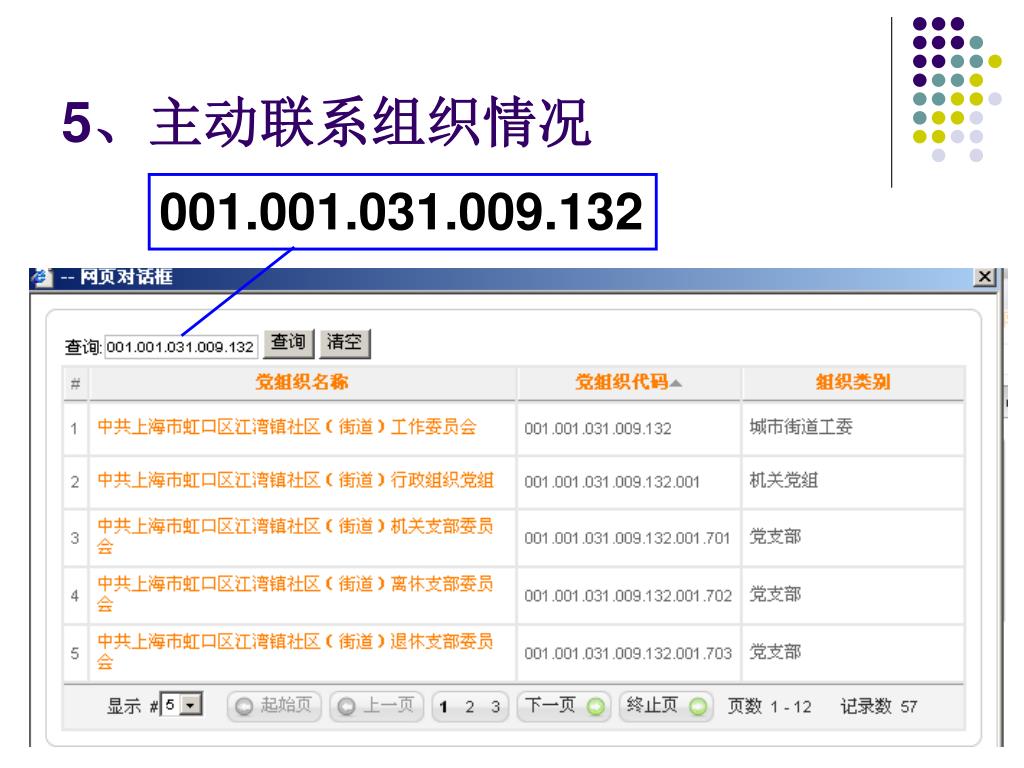The height and width of the screenshot is (768, 1024).
Task: Close the 网页对话框 dialog
Action: [985, 277]
